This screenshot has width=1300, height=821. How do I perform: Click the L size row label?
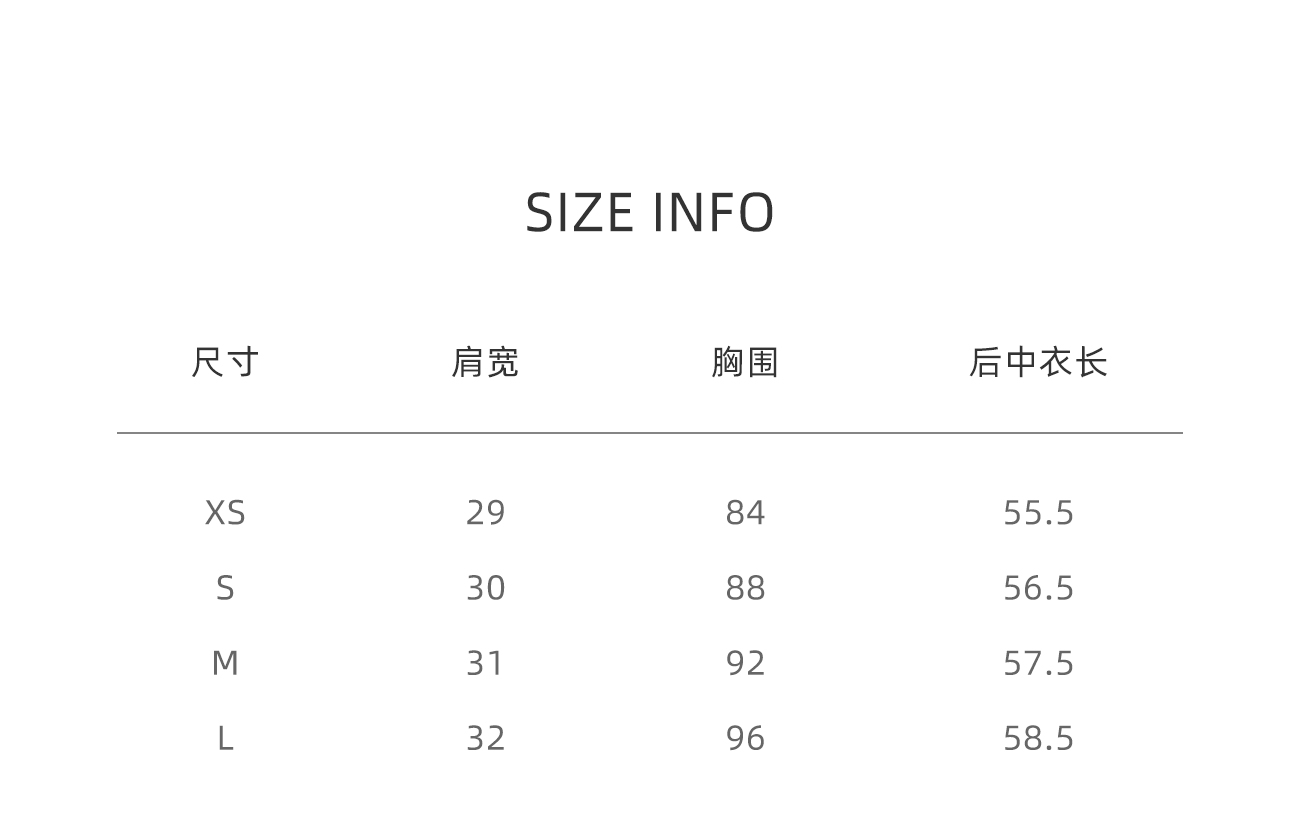coord(225,738)
